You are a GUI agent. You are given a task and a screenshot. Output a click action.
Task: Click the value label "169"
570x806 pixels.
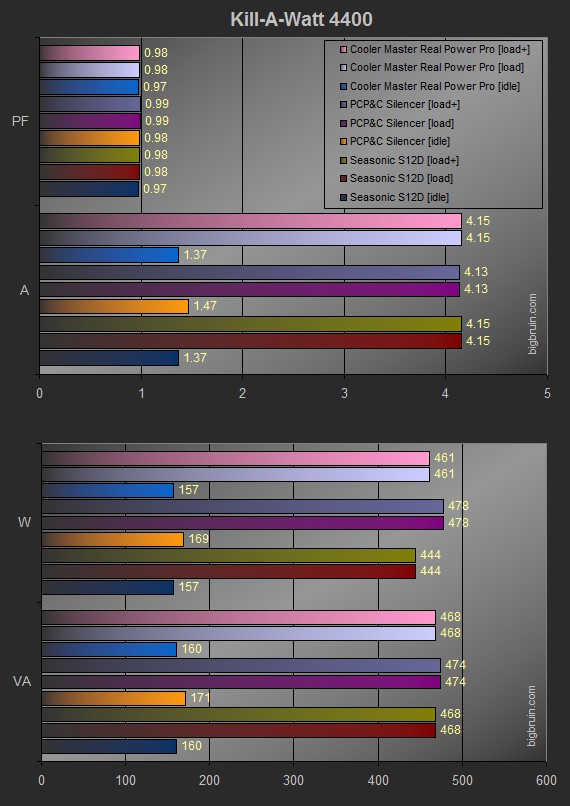[x=198, y=539]
